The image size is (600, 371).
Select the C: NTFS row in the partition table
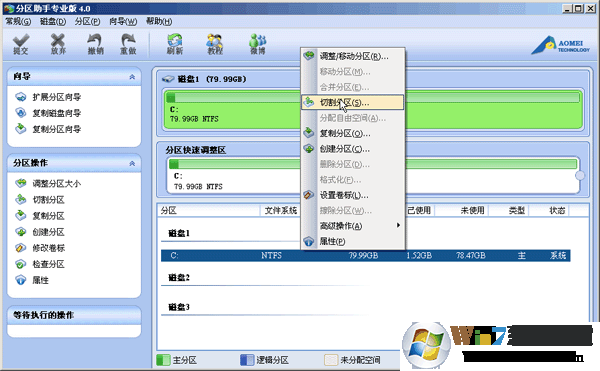(365, 255)
